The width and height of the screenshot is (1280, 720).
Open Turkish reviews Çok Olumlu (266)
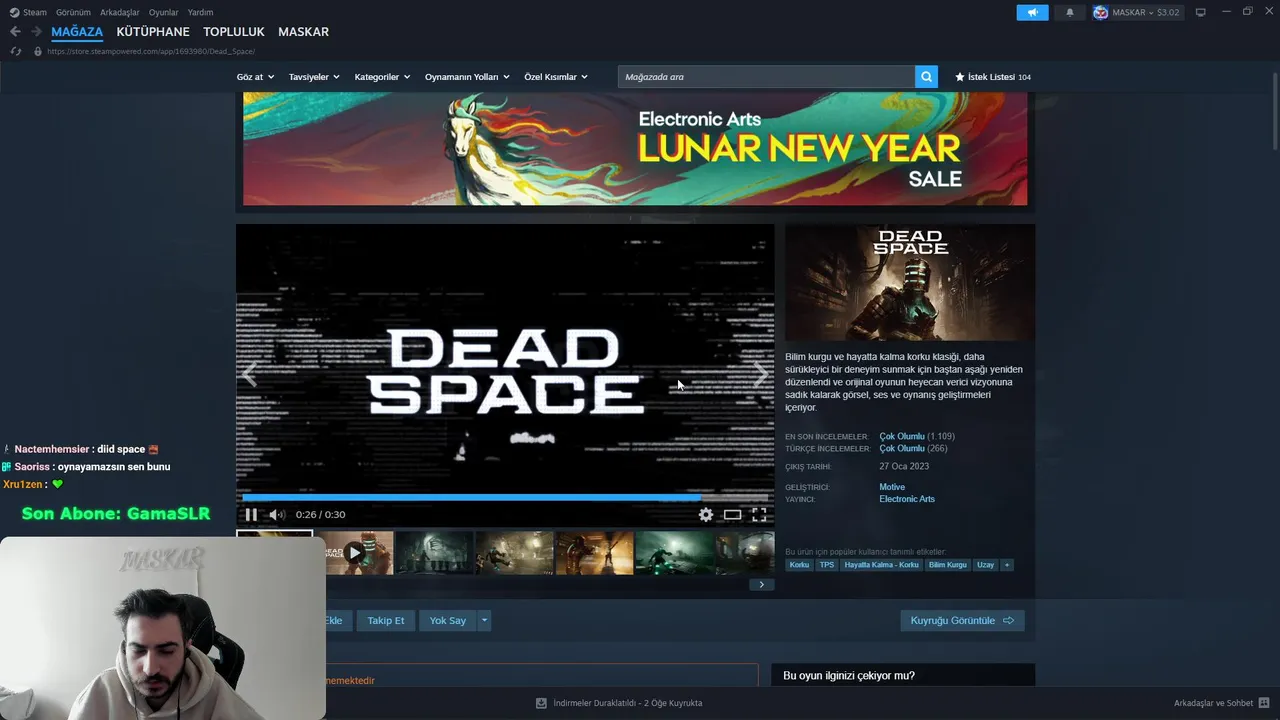click(913, 449)
